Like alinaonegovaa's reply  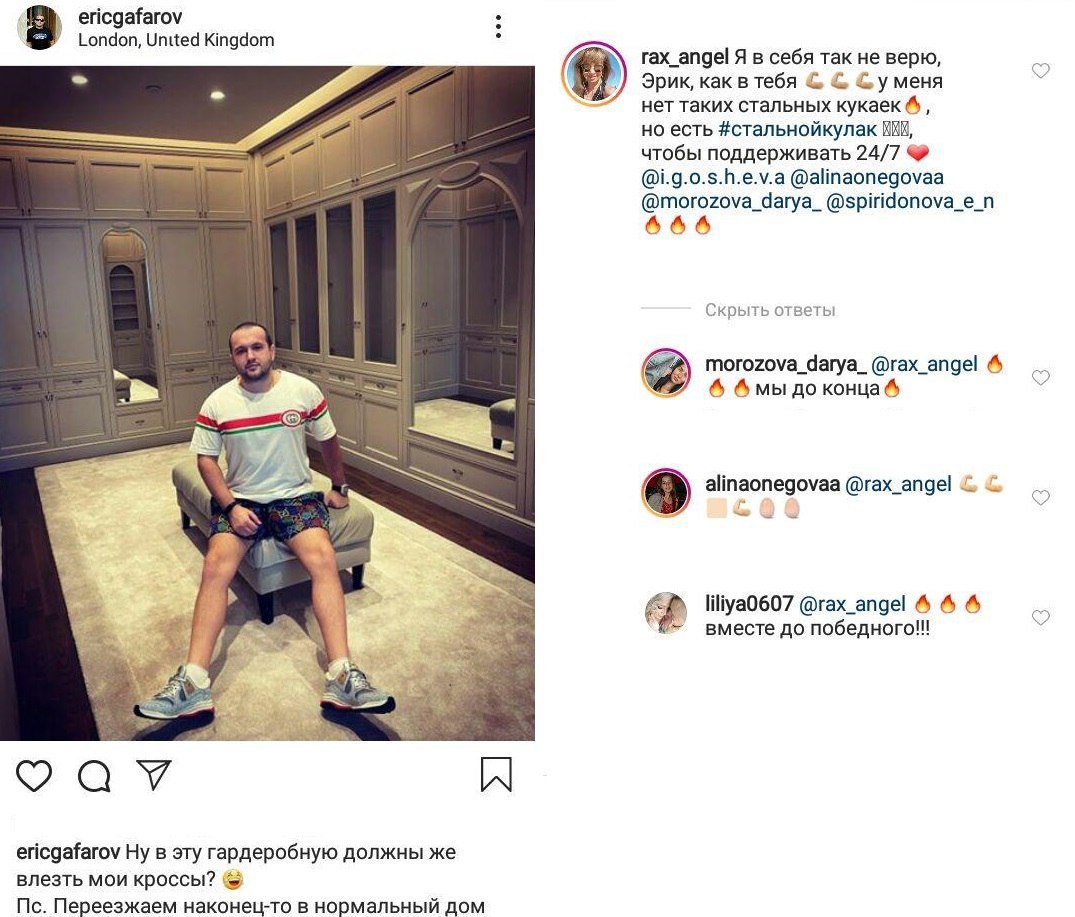click(x=1041, y=497)
